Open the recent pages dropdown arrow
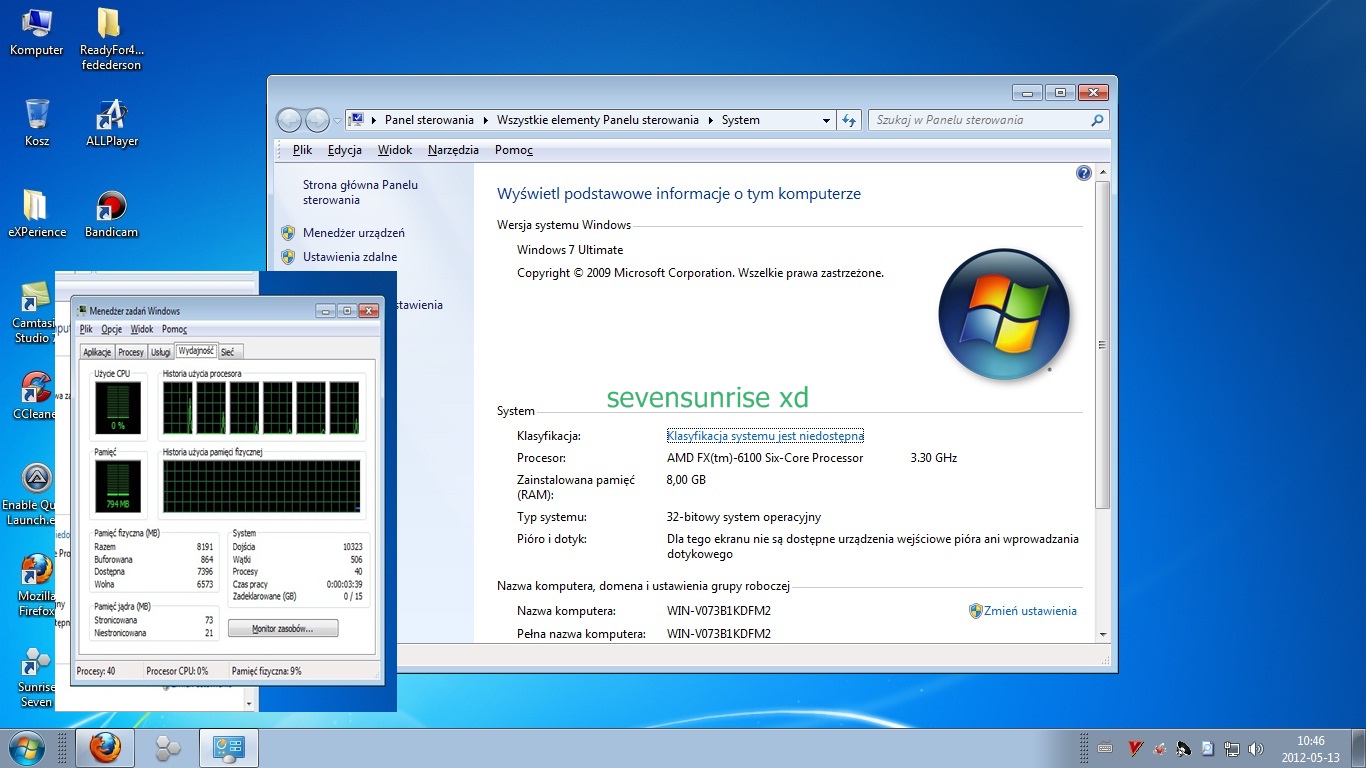 [x=337, y=120]
